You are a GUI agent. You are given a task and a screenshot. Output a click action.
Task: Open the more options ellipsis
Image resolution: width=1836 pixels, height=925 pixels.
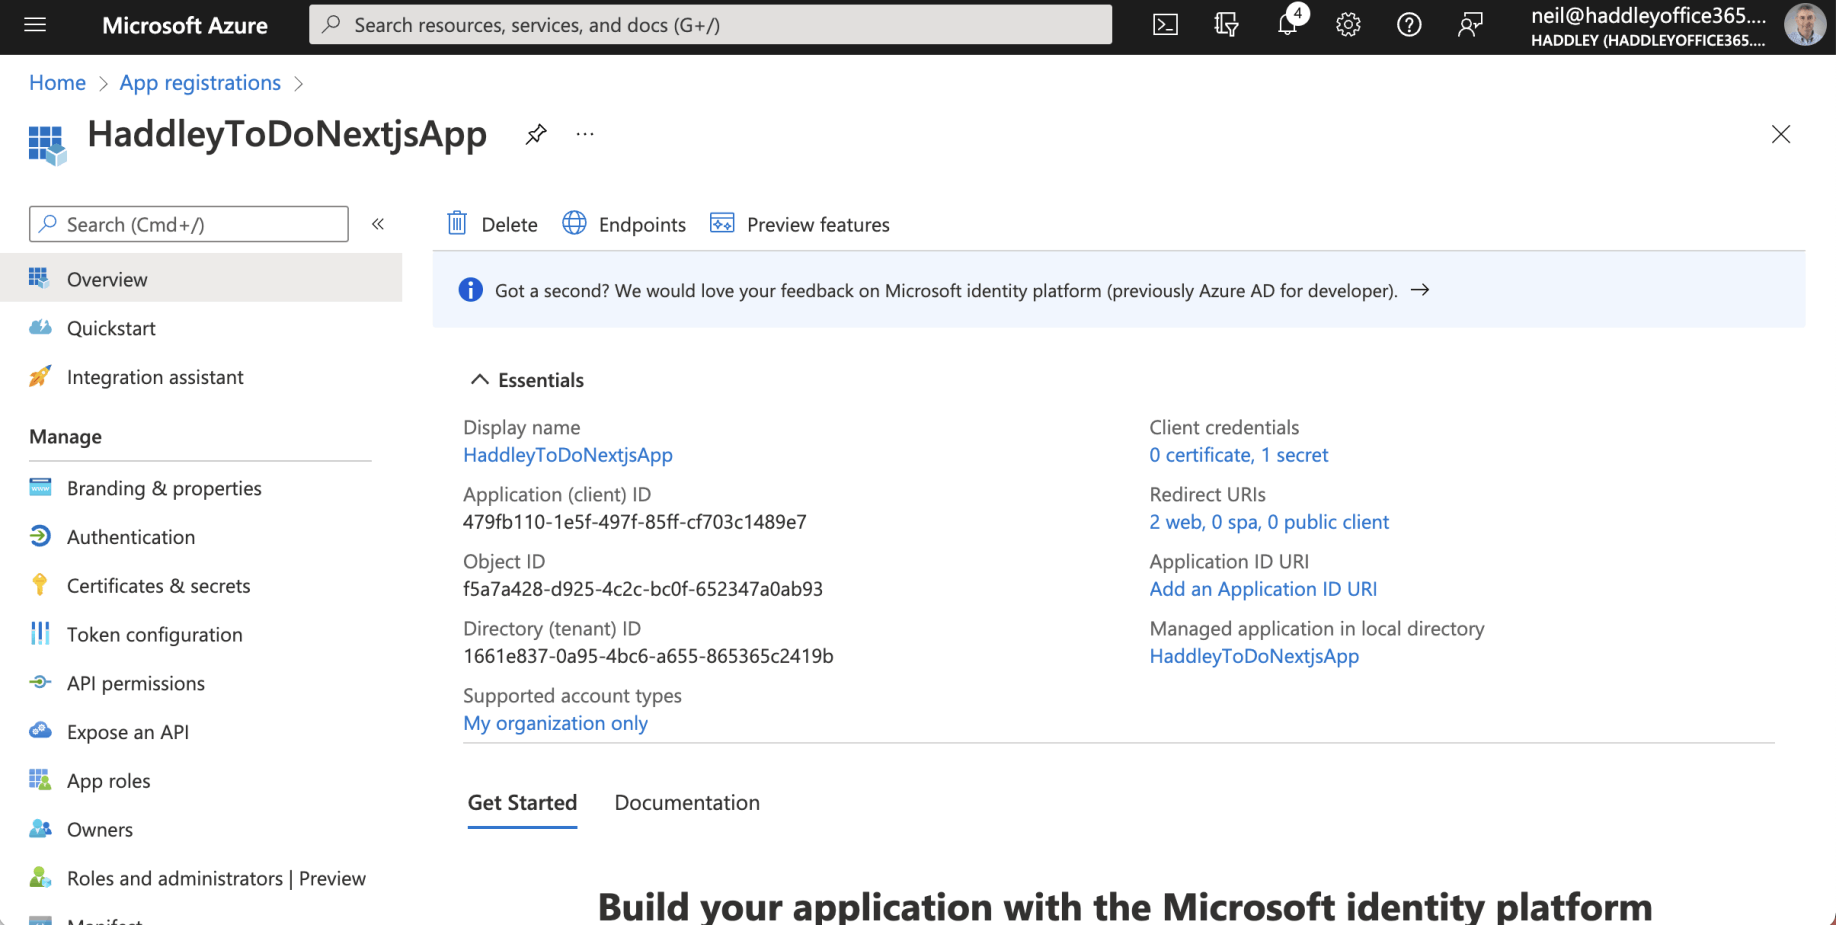[585, 134]
